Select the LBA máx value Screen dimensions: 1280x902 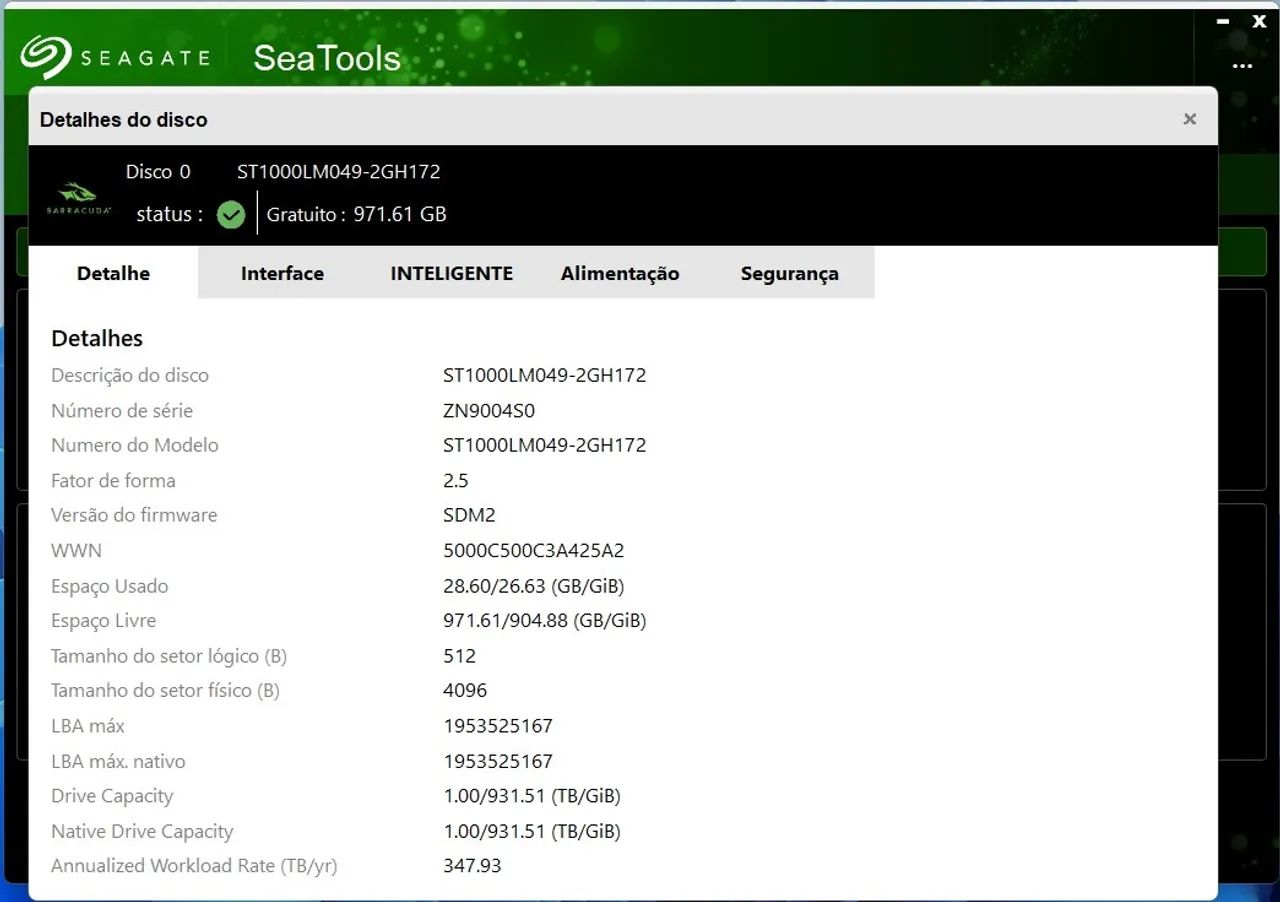498,726
